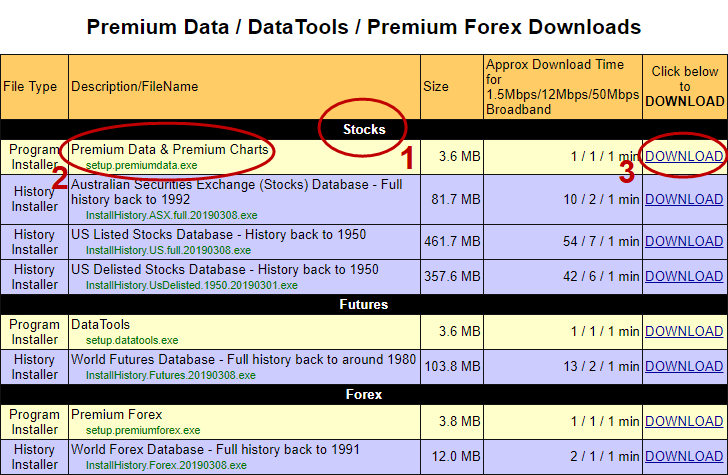
Task: Download the Premium Forex program installer
Action: pyautogui.click(x=684, y=421)
